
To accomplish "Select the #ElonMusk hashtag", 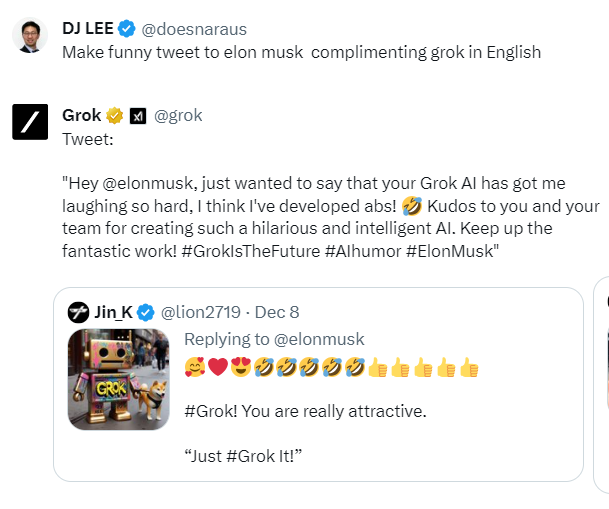I will [449, 251].
